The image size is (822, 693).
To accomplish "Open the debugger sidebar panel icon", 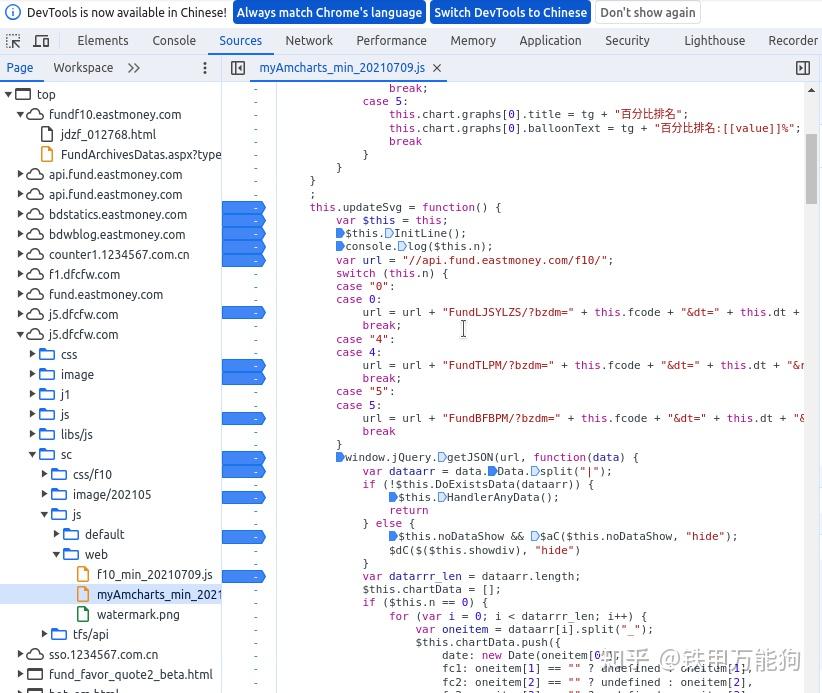I will click(803, 67).
